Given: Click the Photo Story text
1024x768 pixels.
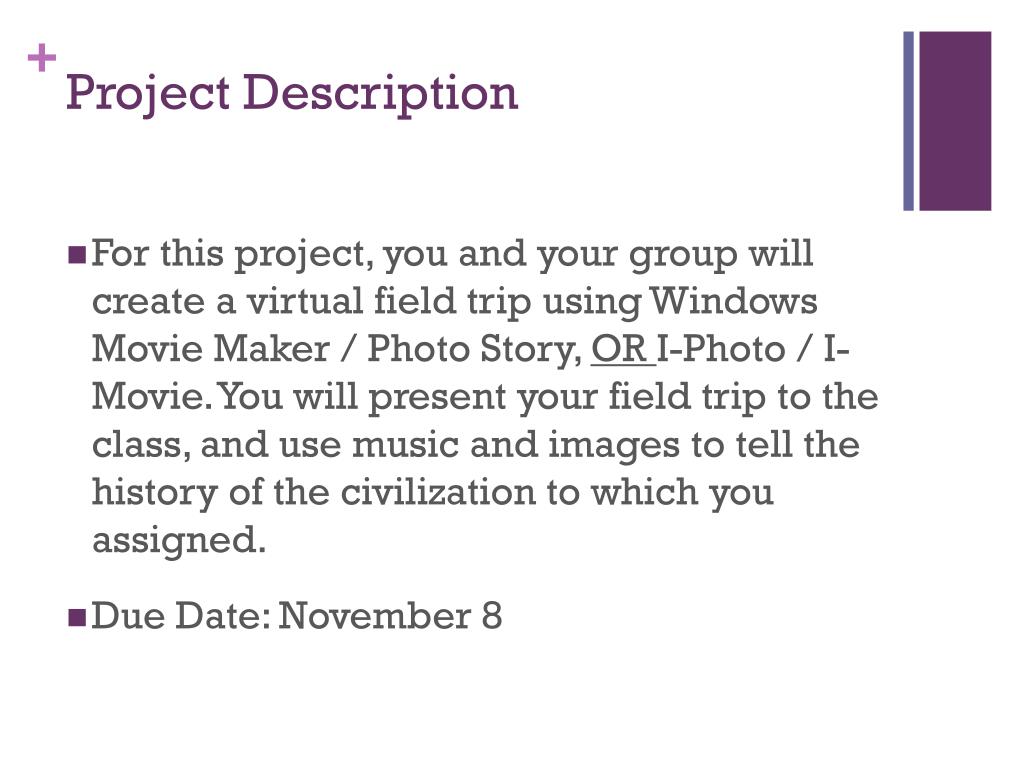Looking at the screenshot, I should [x=474, y=349].
